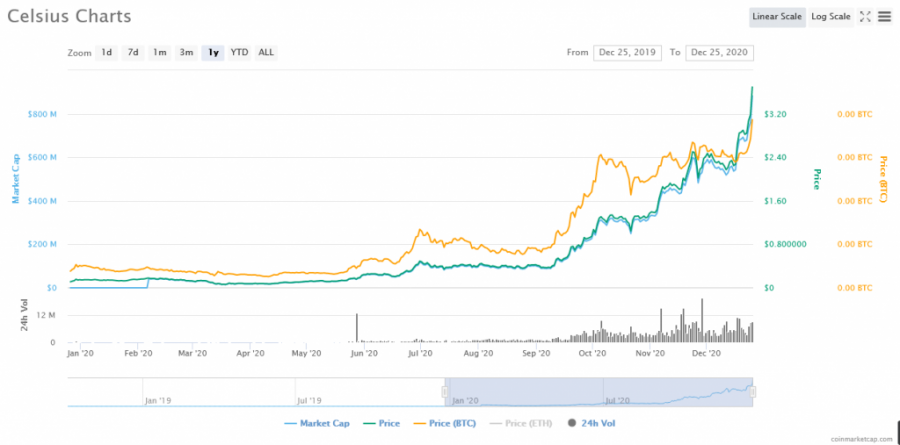Click the $600 M axis label
900x445 pixels.
pyautogui.click(x=42, y=157)
